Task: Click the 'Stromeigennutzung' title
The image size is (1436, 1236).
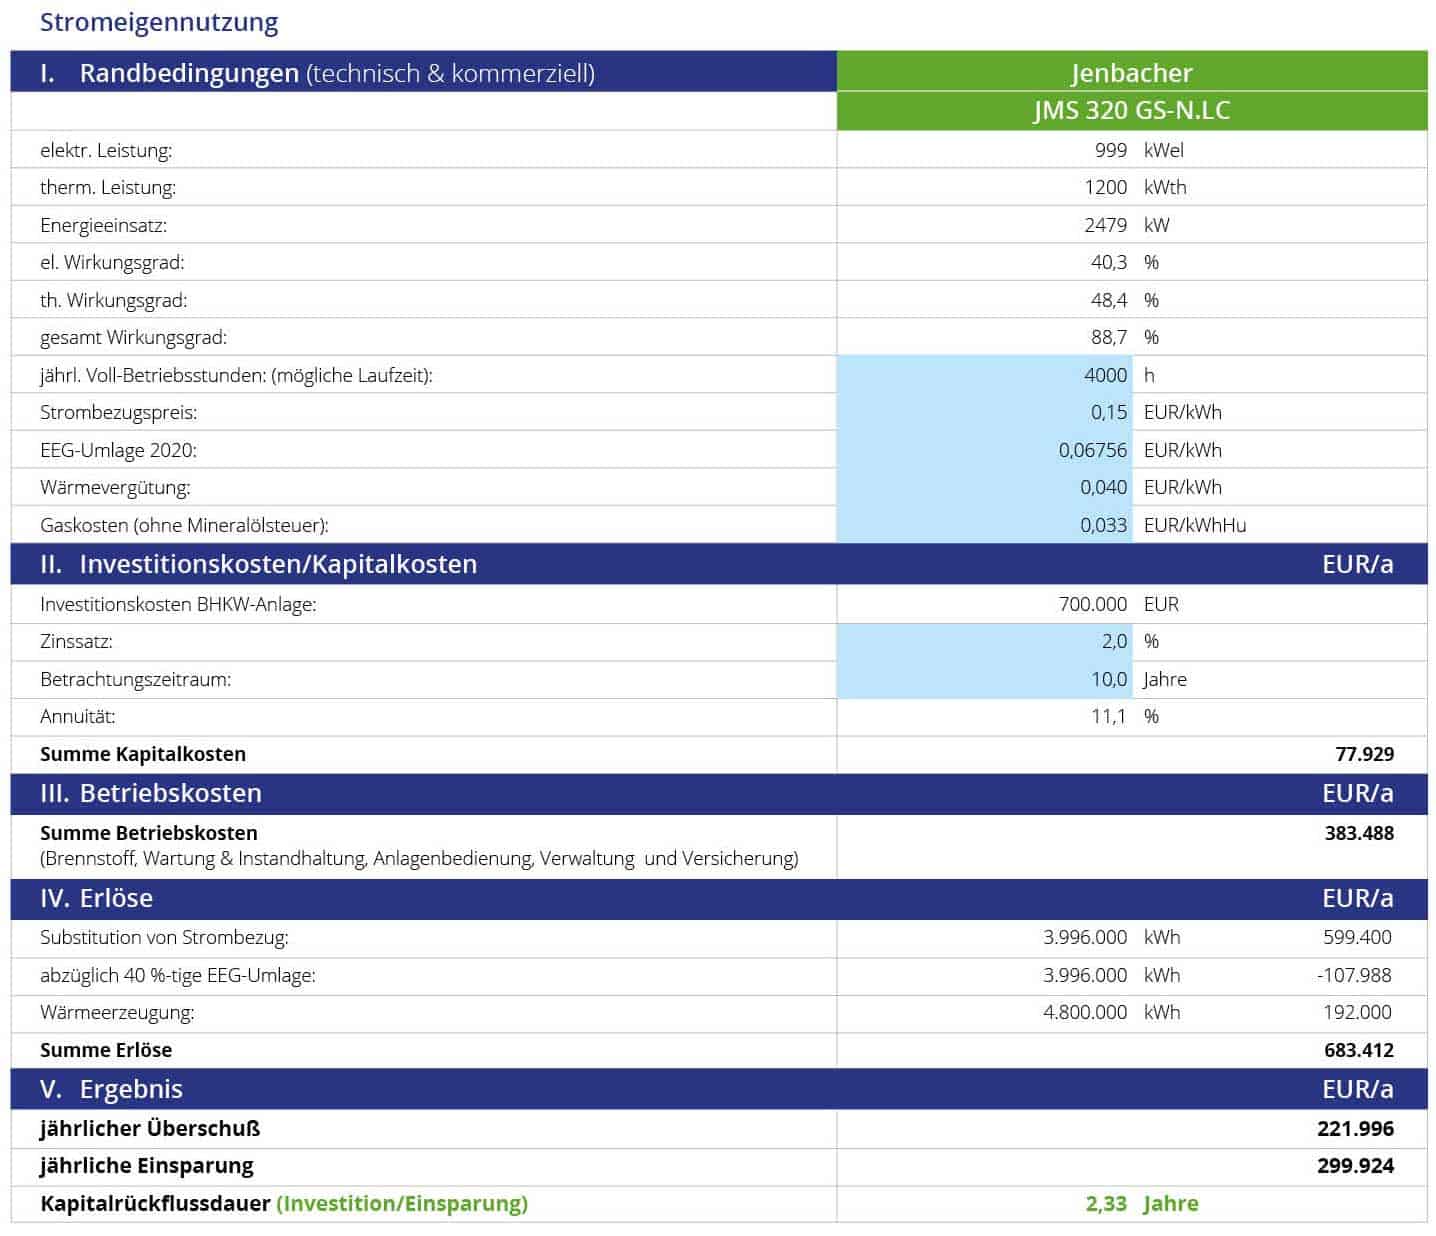Action: (159, 22)
